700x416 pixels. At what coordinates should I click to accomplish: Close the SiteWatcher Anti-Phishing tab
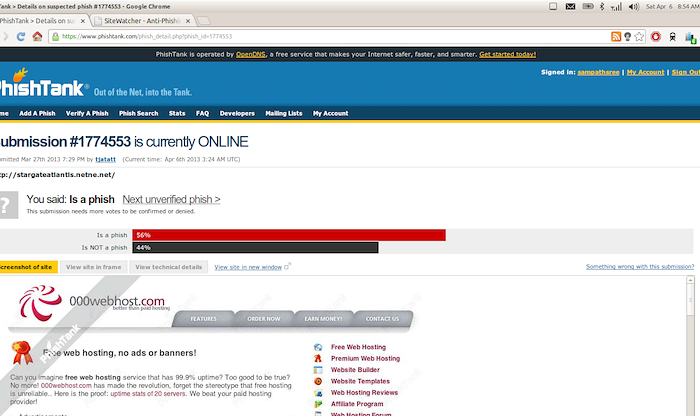coord(188,21)
